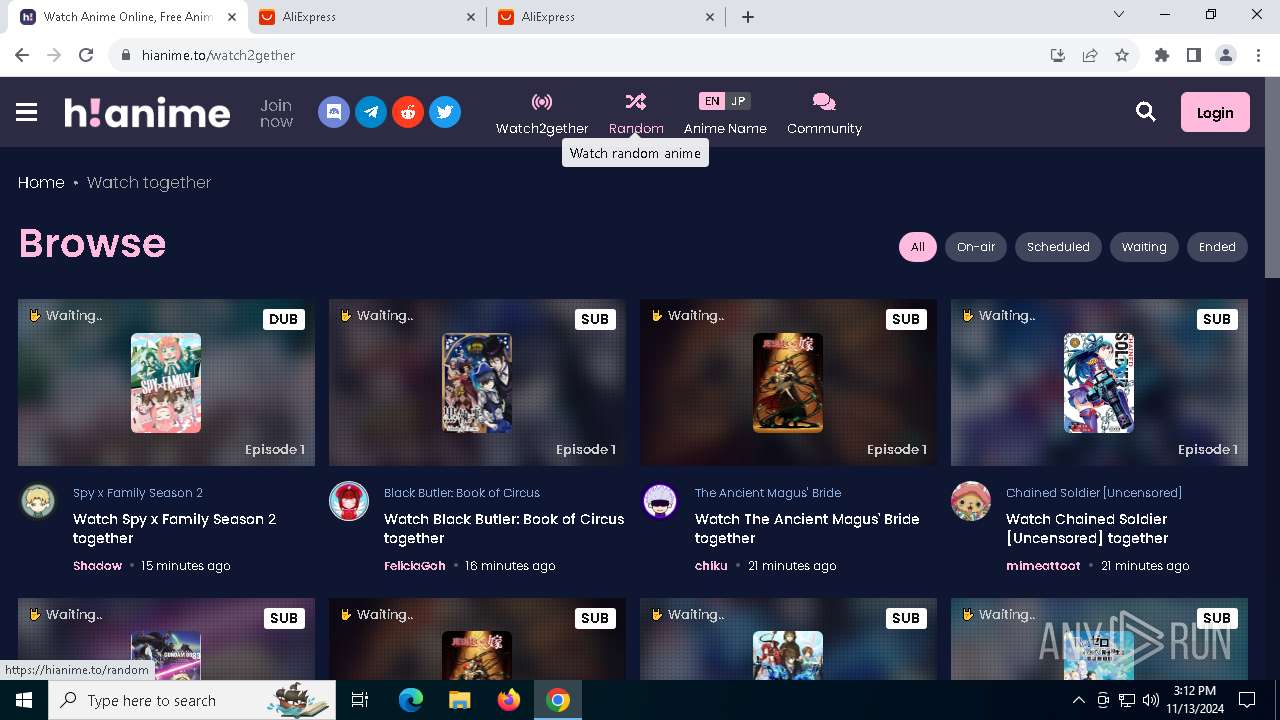
Task: Click chiku's avatar image
Action: tap(660, 501)
